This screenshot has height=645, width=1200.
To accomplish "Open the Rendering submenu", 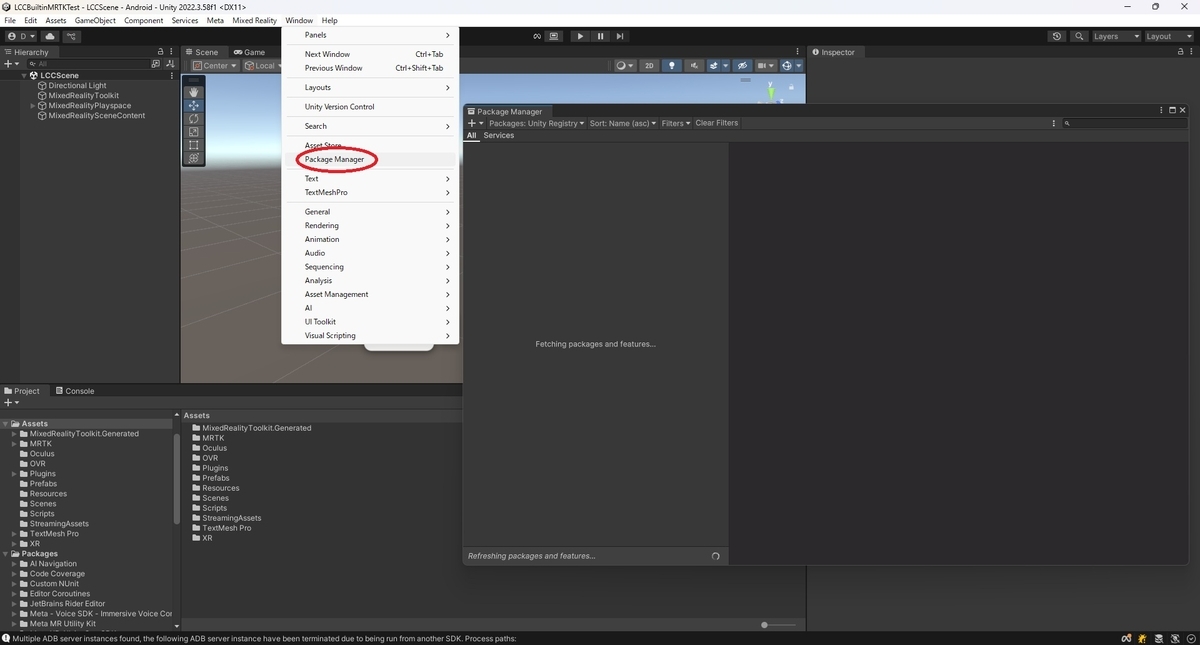I will (x=370, y=225).
